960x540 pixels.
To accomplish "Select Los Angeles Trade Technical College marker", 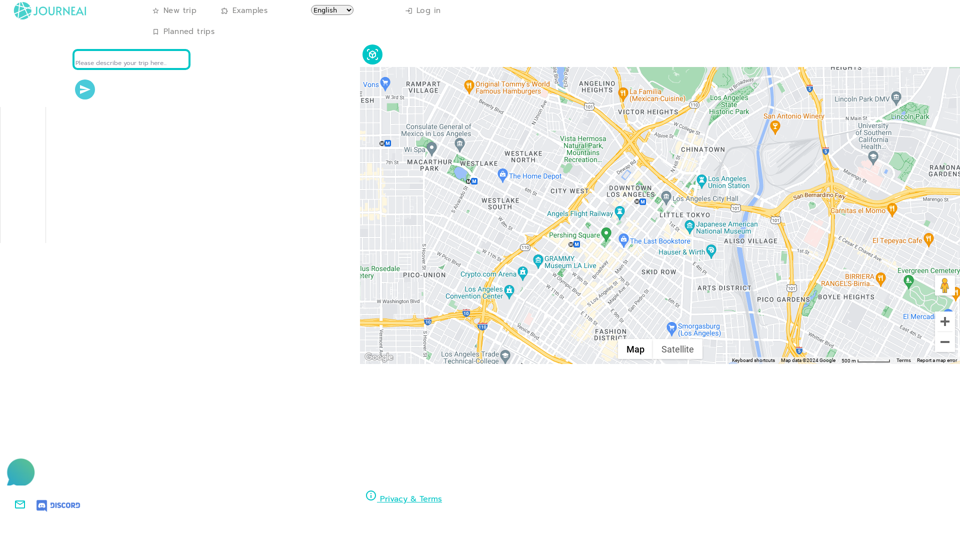I will 505,356.
